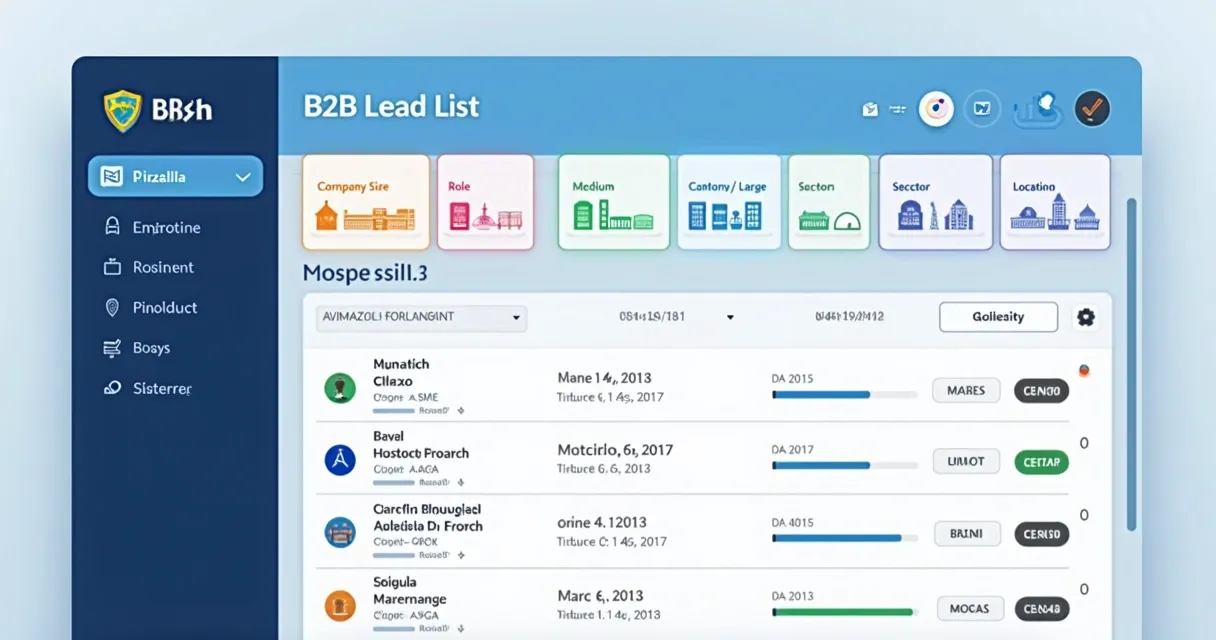
Task: Open Emirotine in the sidebar
Action: click(x=166, y=227)
